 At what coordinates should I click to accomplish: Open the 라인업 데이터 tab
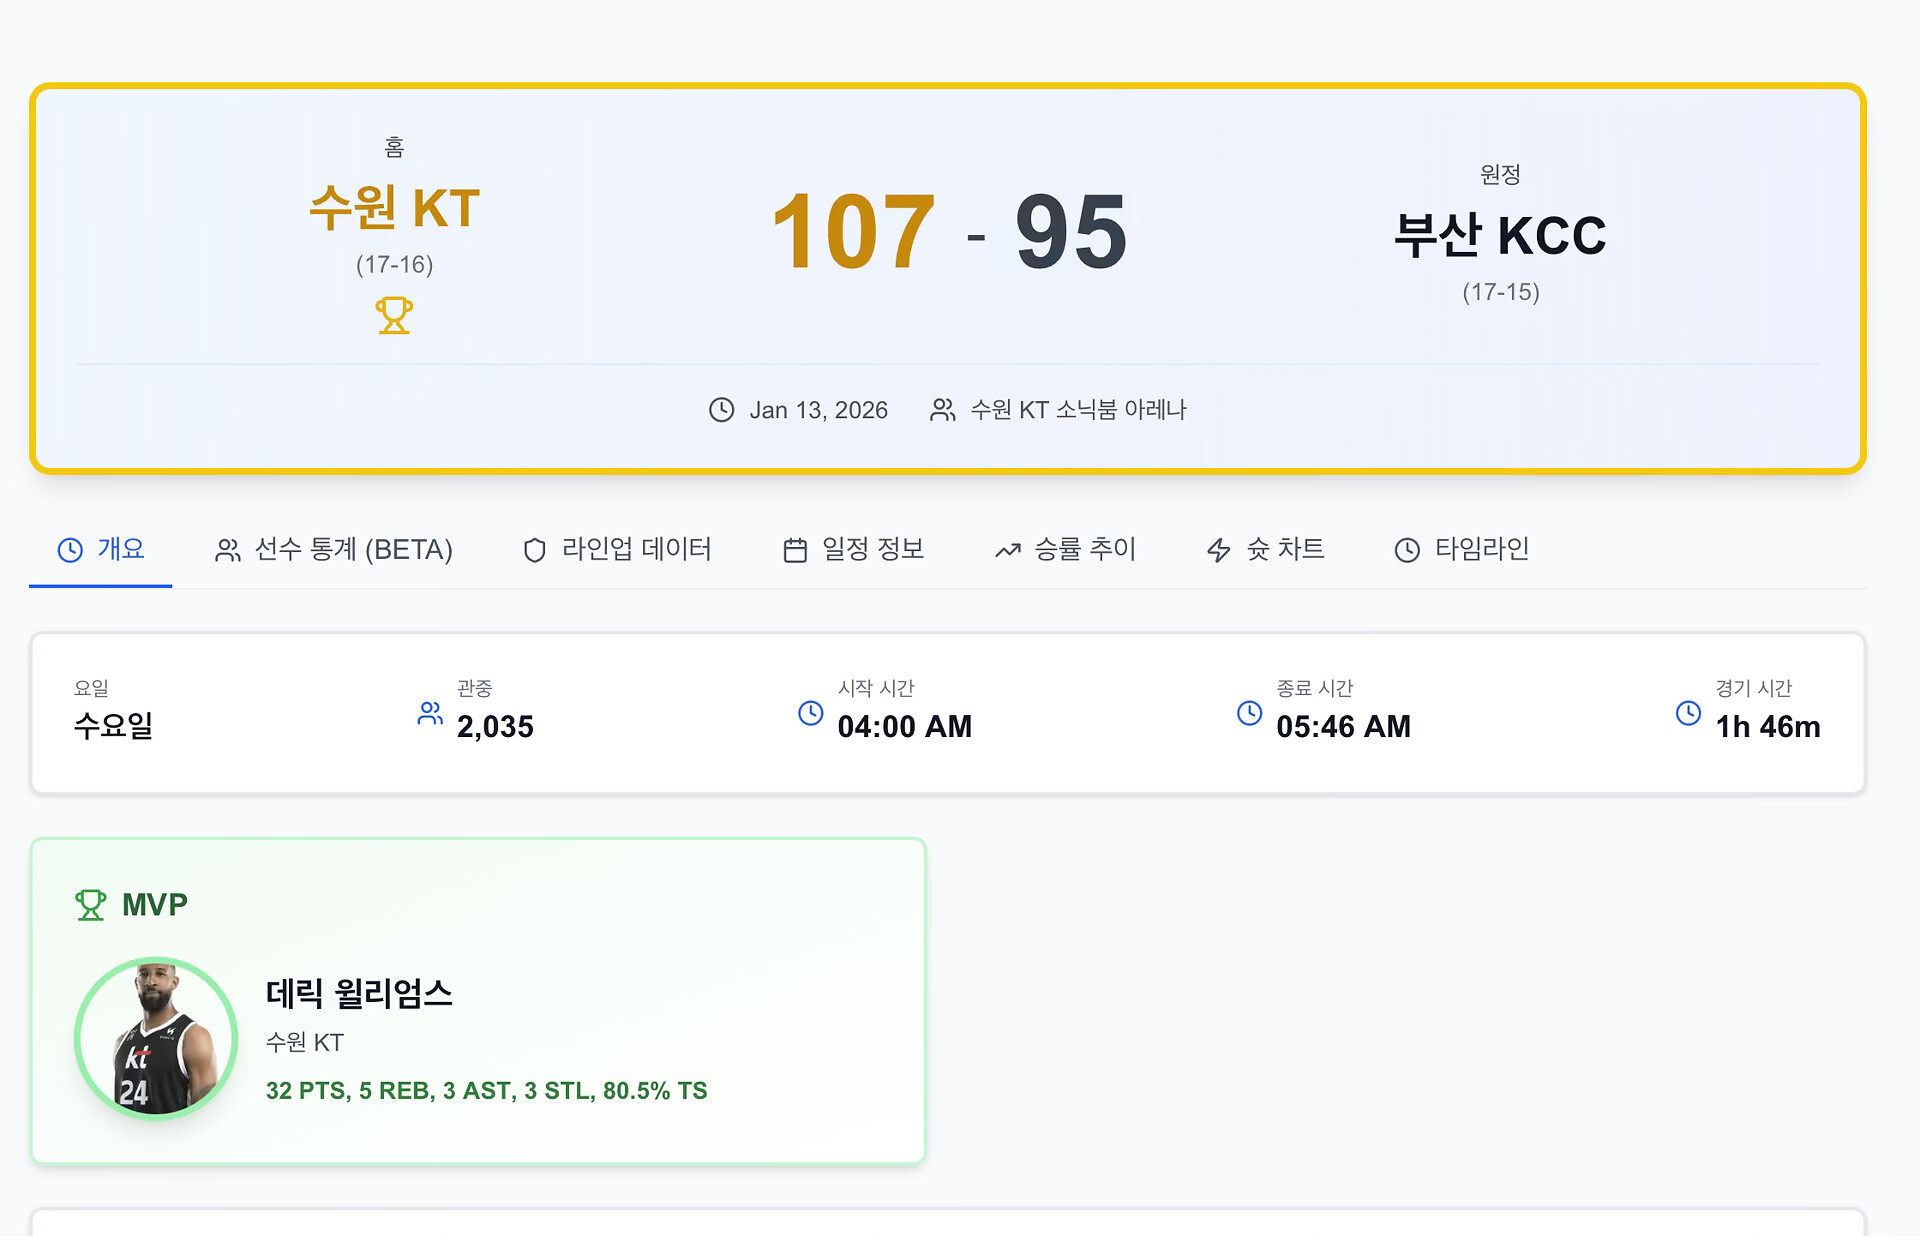pyautogui.click(x=617, y=549)
